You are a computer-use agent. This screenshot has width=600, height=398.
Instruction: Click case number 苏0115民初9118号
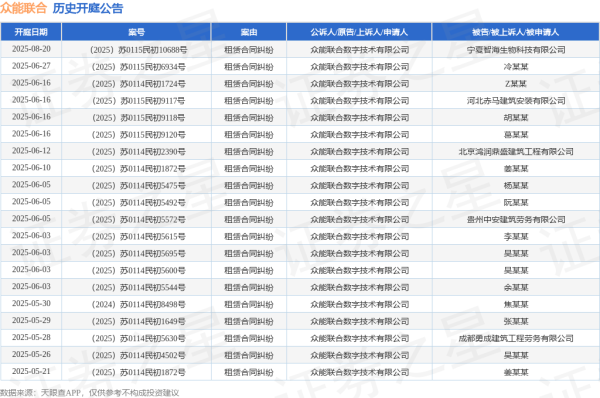[139, 118]
